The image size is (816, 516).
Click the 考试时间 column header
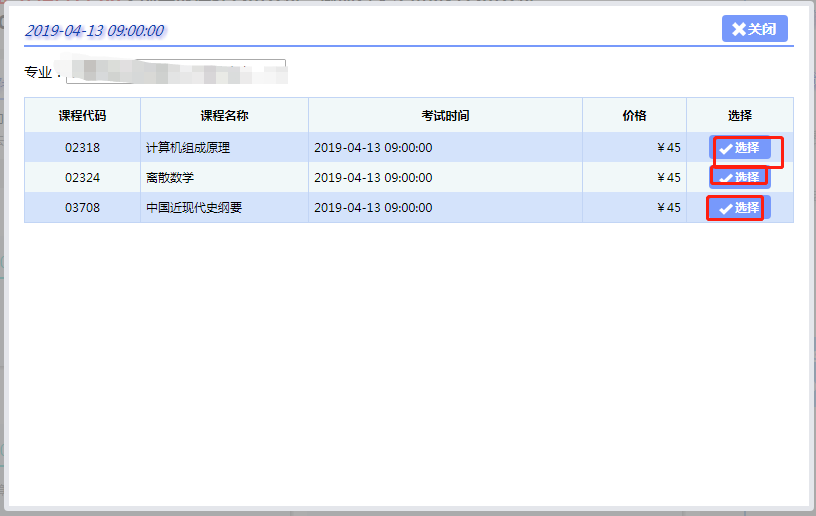[x=445, y=115]
